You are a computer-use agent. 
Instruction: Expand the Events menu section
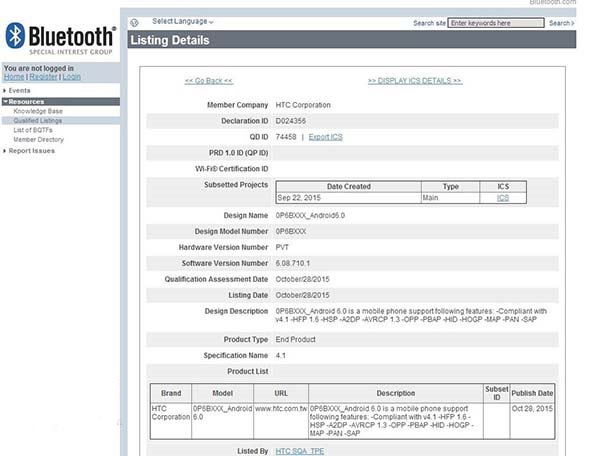19,91
